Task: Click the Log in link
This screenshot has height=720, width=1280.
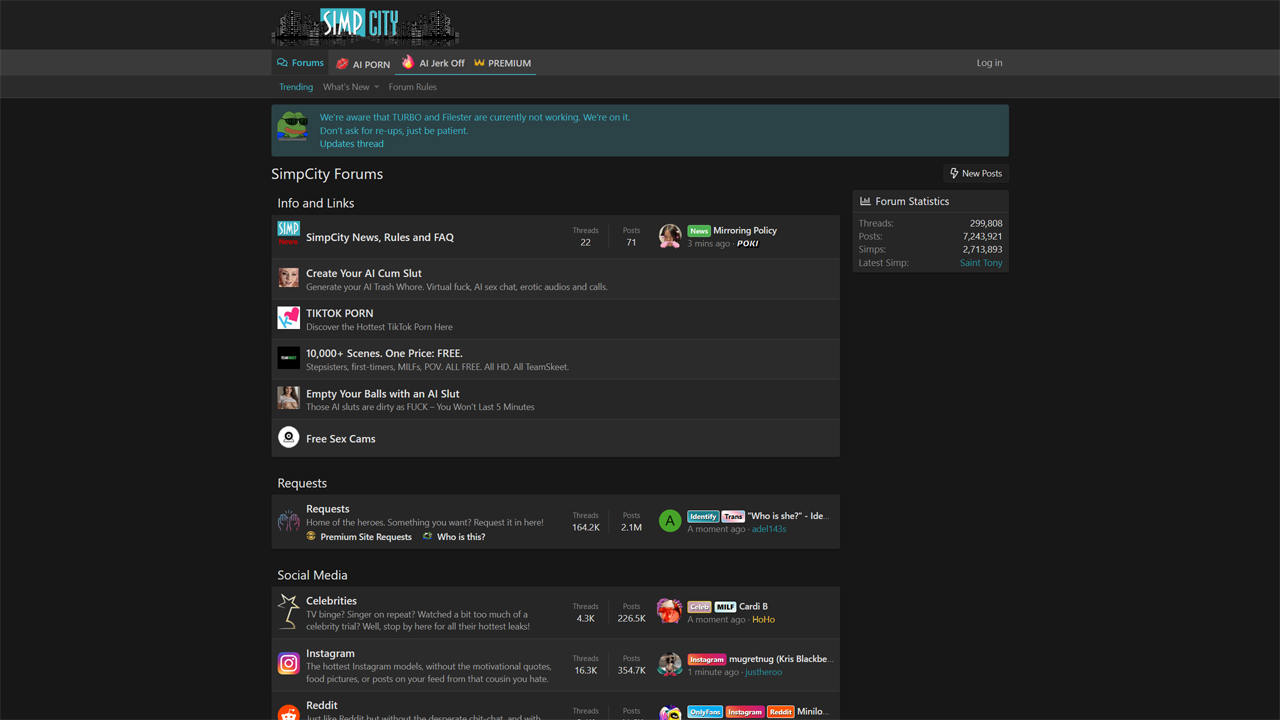Action: click(989, 63)
